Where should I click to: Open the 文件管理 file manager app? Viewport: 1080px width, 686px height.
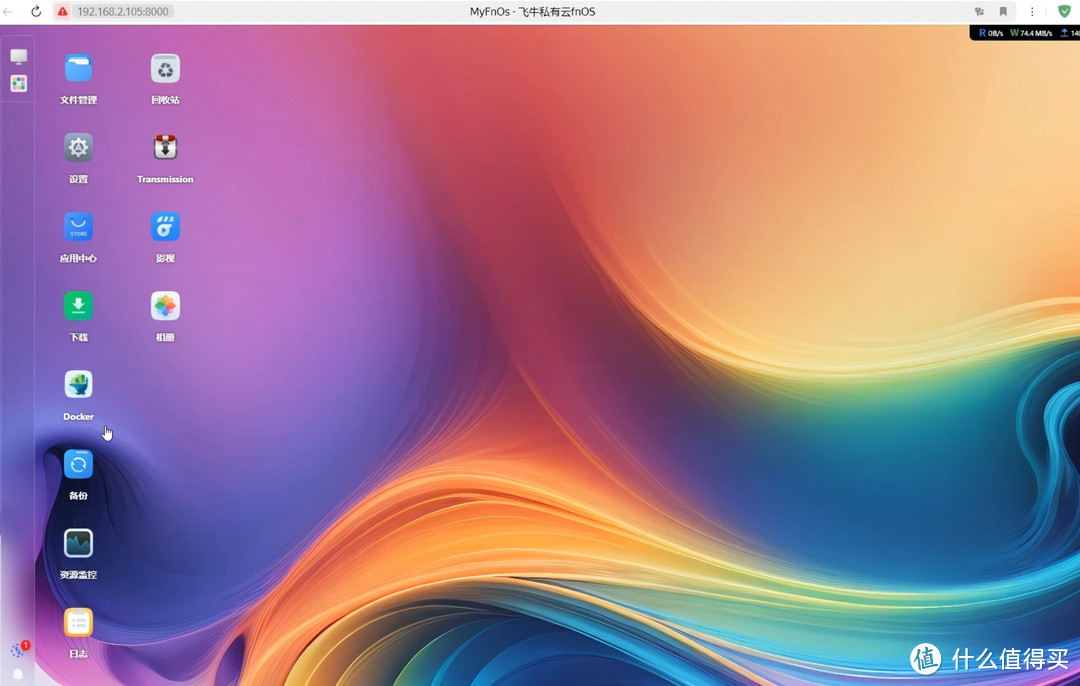(78, 69)
